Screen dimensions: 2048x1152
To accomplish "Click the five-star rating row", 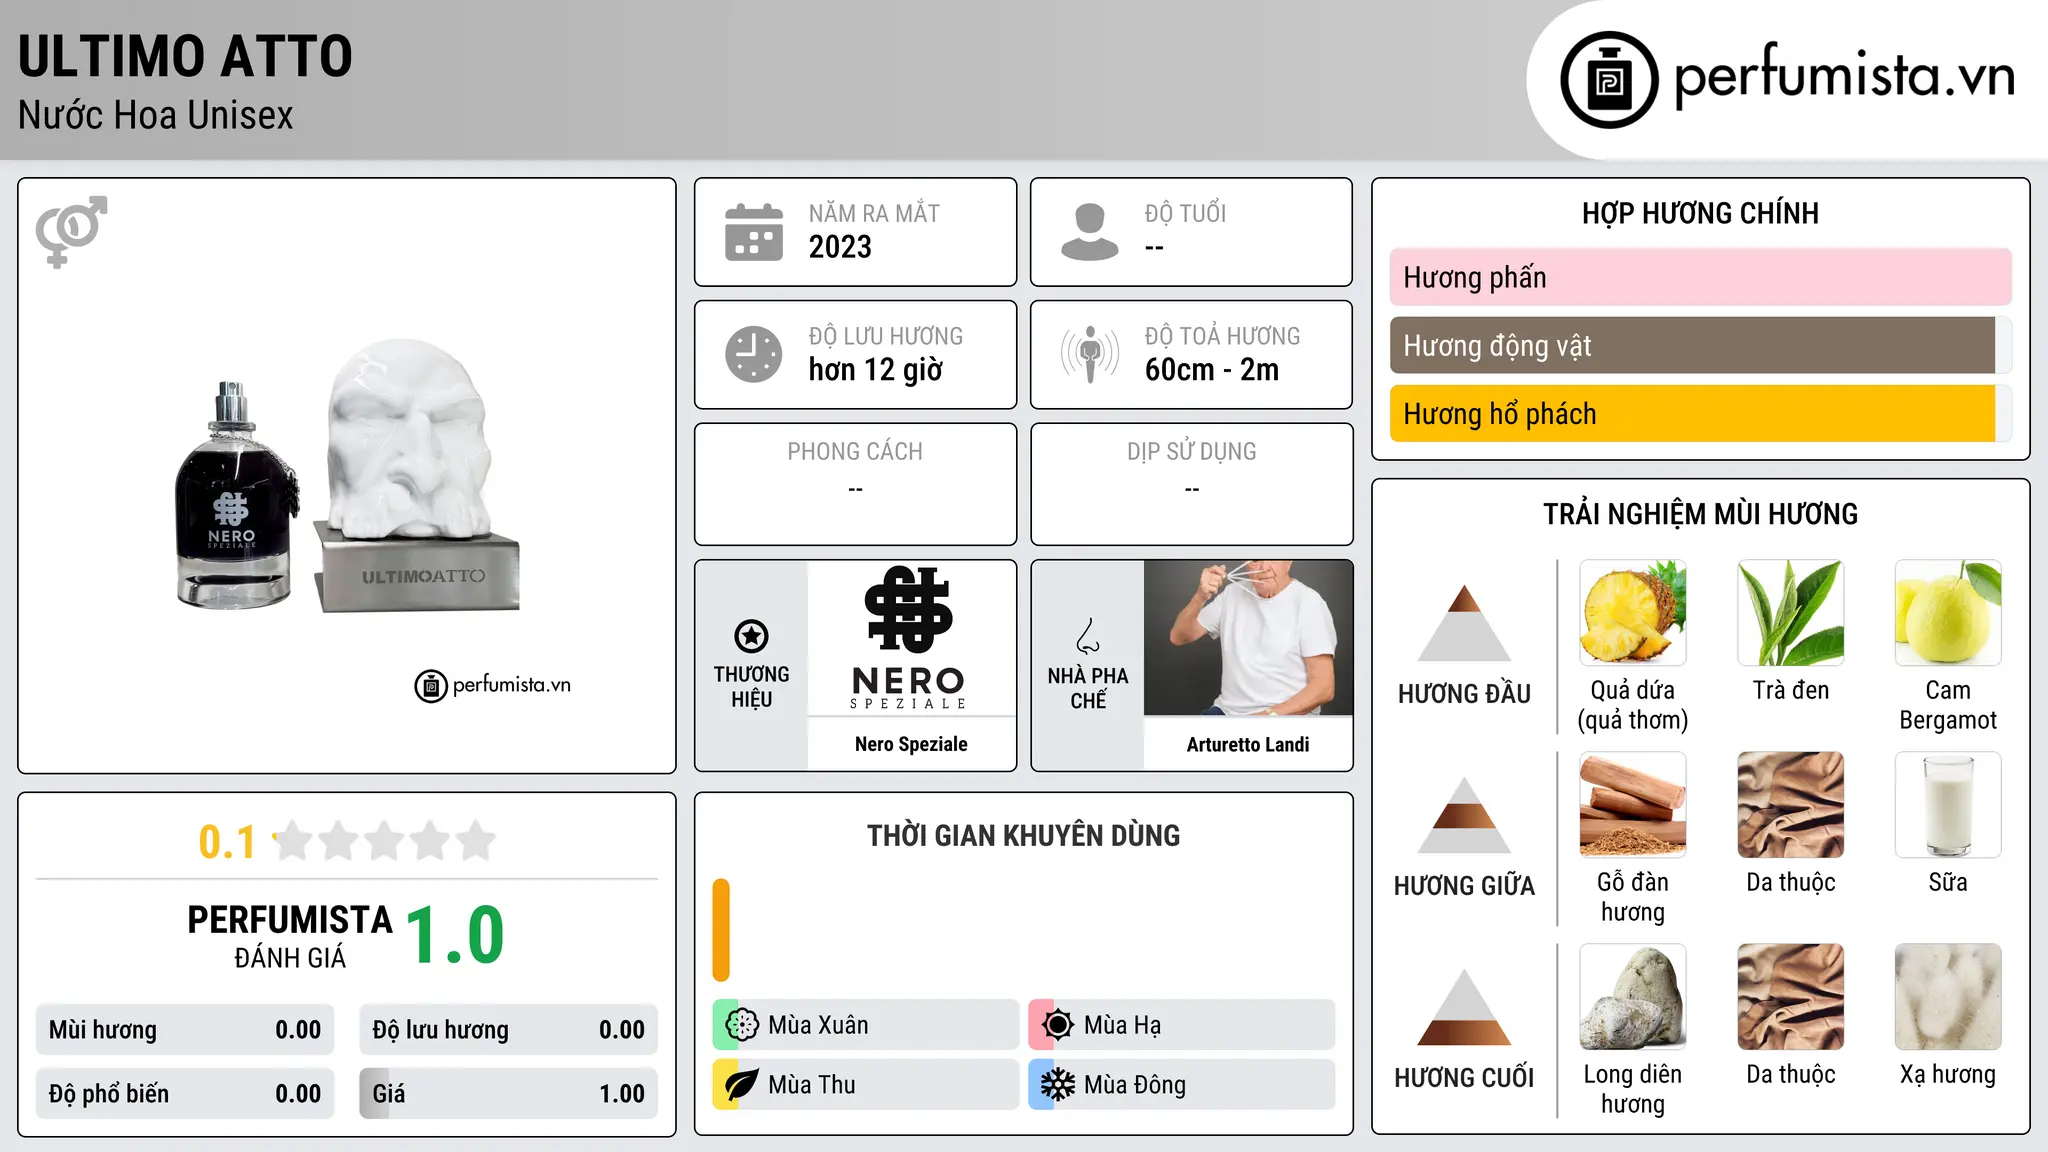I will pyautogui.click(x=385, y=842).
